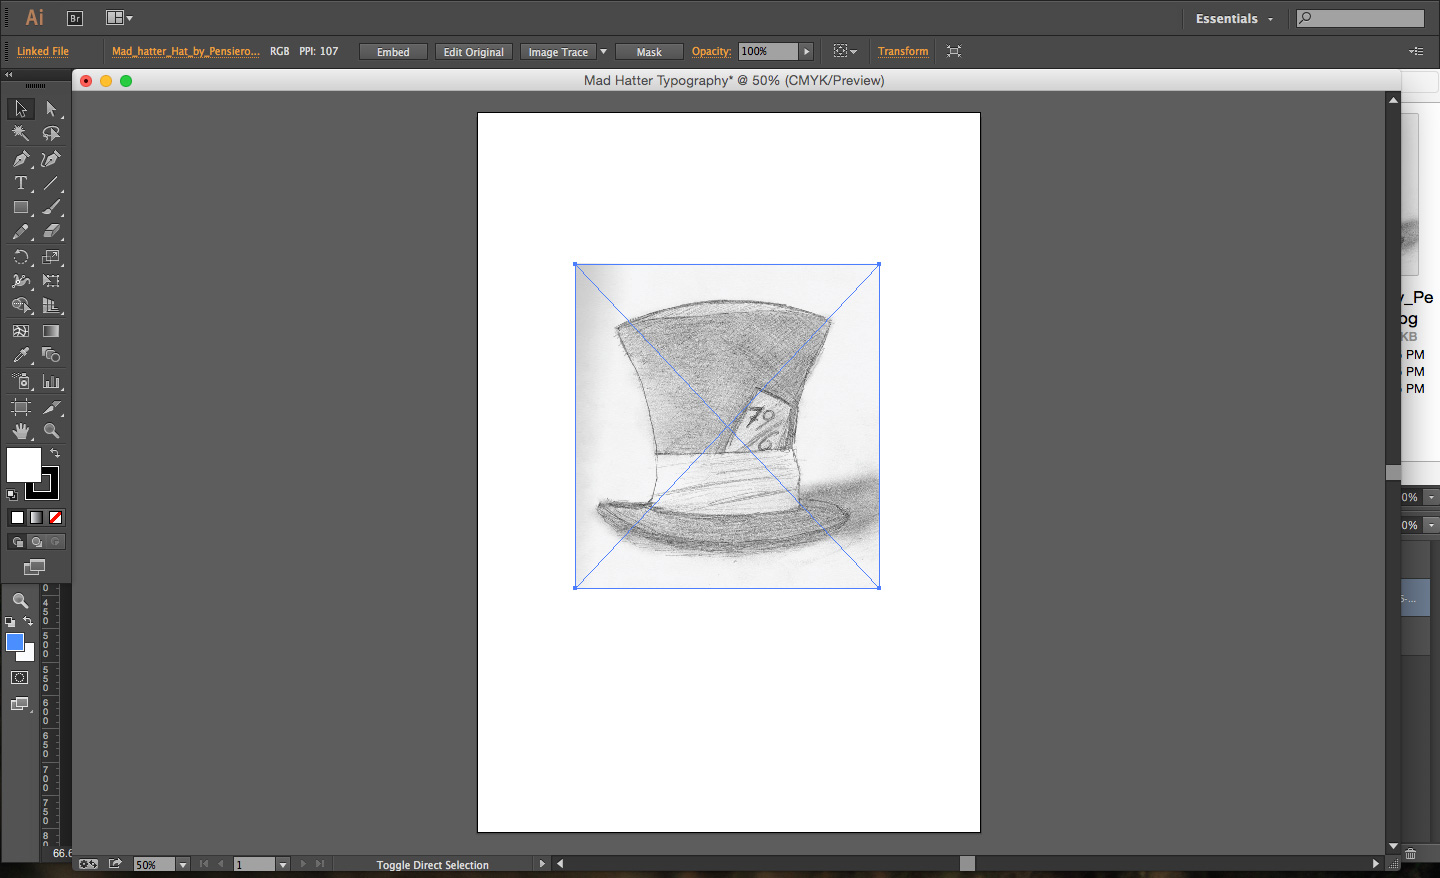Select the Direct Selection tool

click(51, 109)
